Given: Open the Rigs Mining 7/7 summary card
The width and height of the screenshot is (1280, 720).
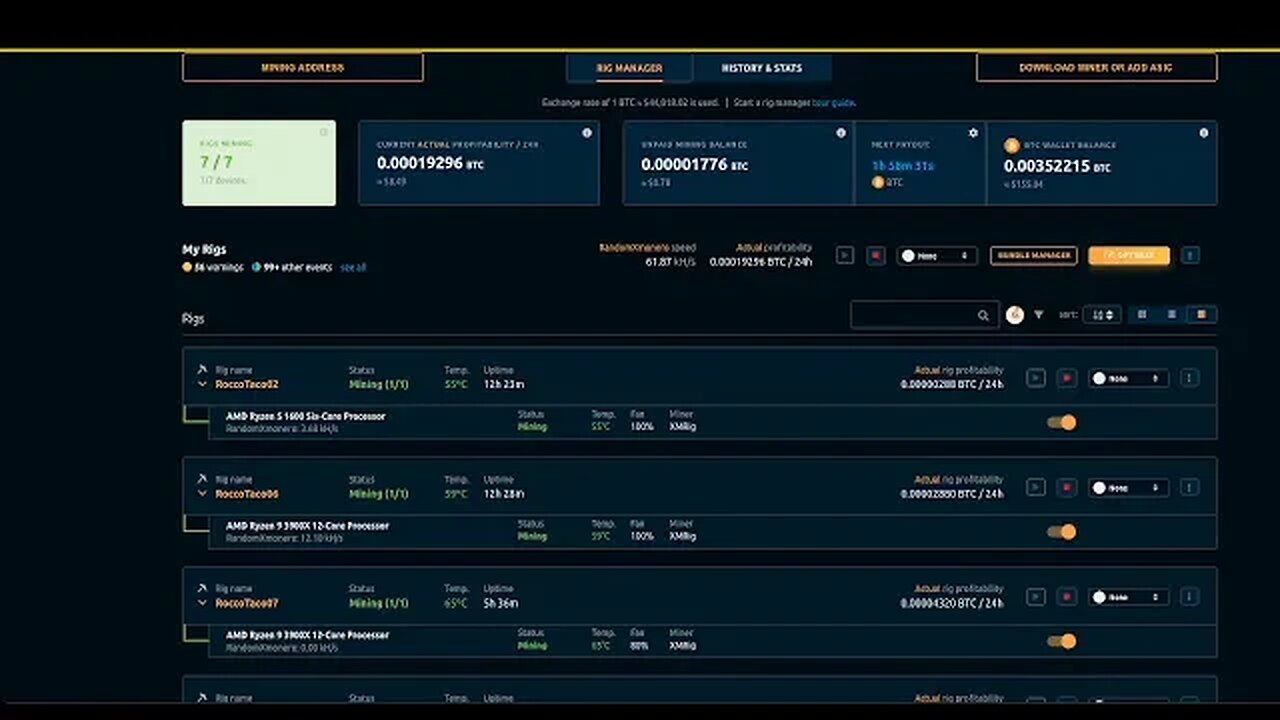Looking at the screenshot, I should click(259, 163).
